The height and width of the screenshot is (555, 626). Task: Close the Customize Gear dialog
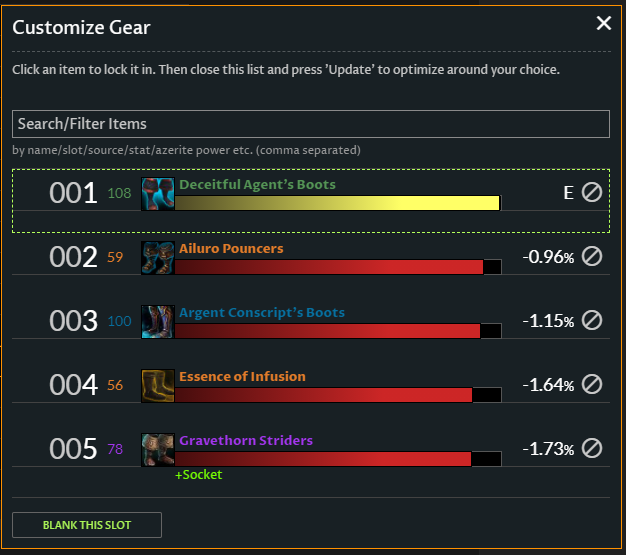point(604,23)
